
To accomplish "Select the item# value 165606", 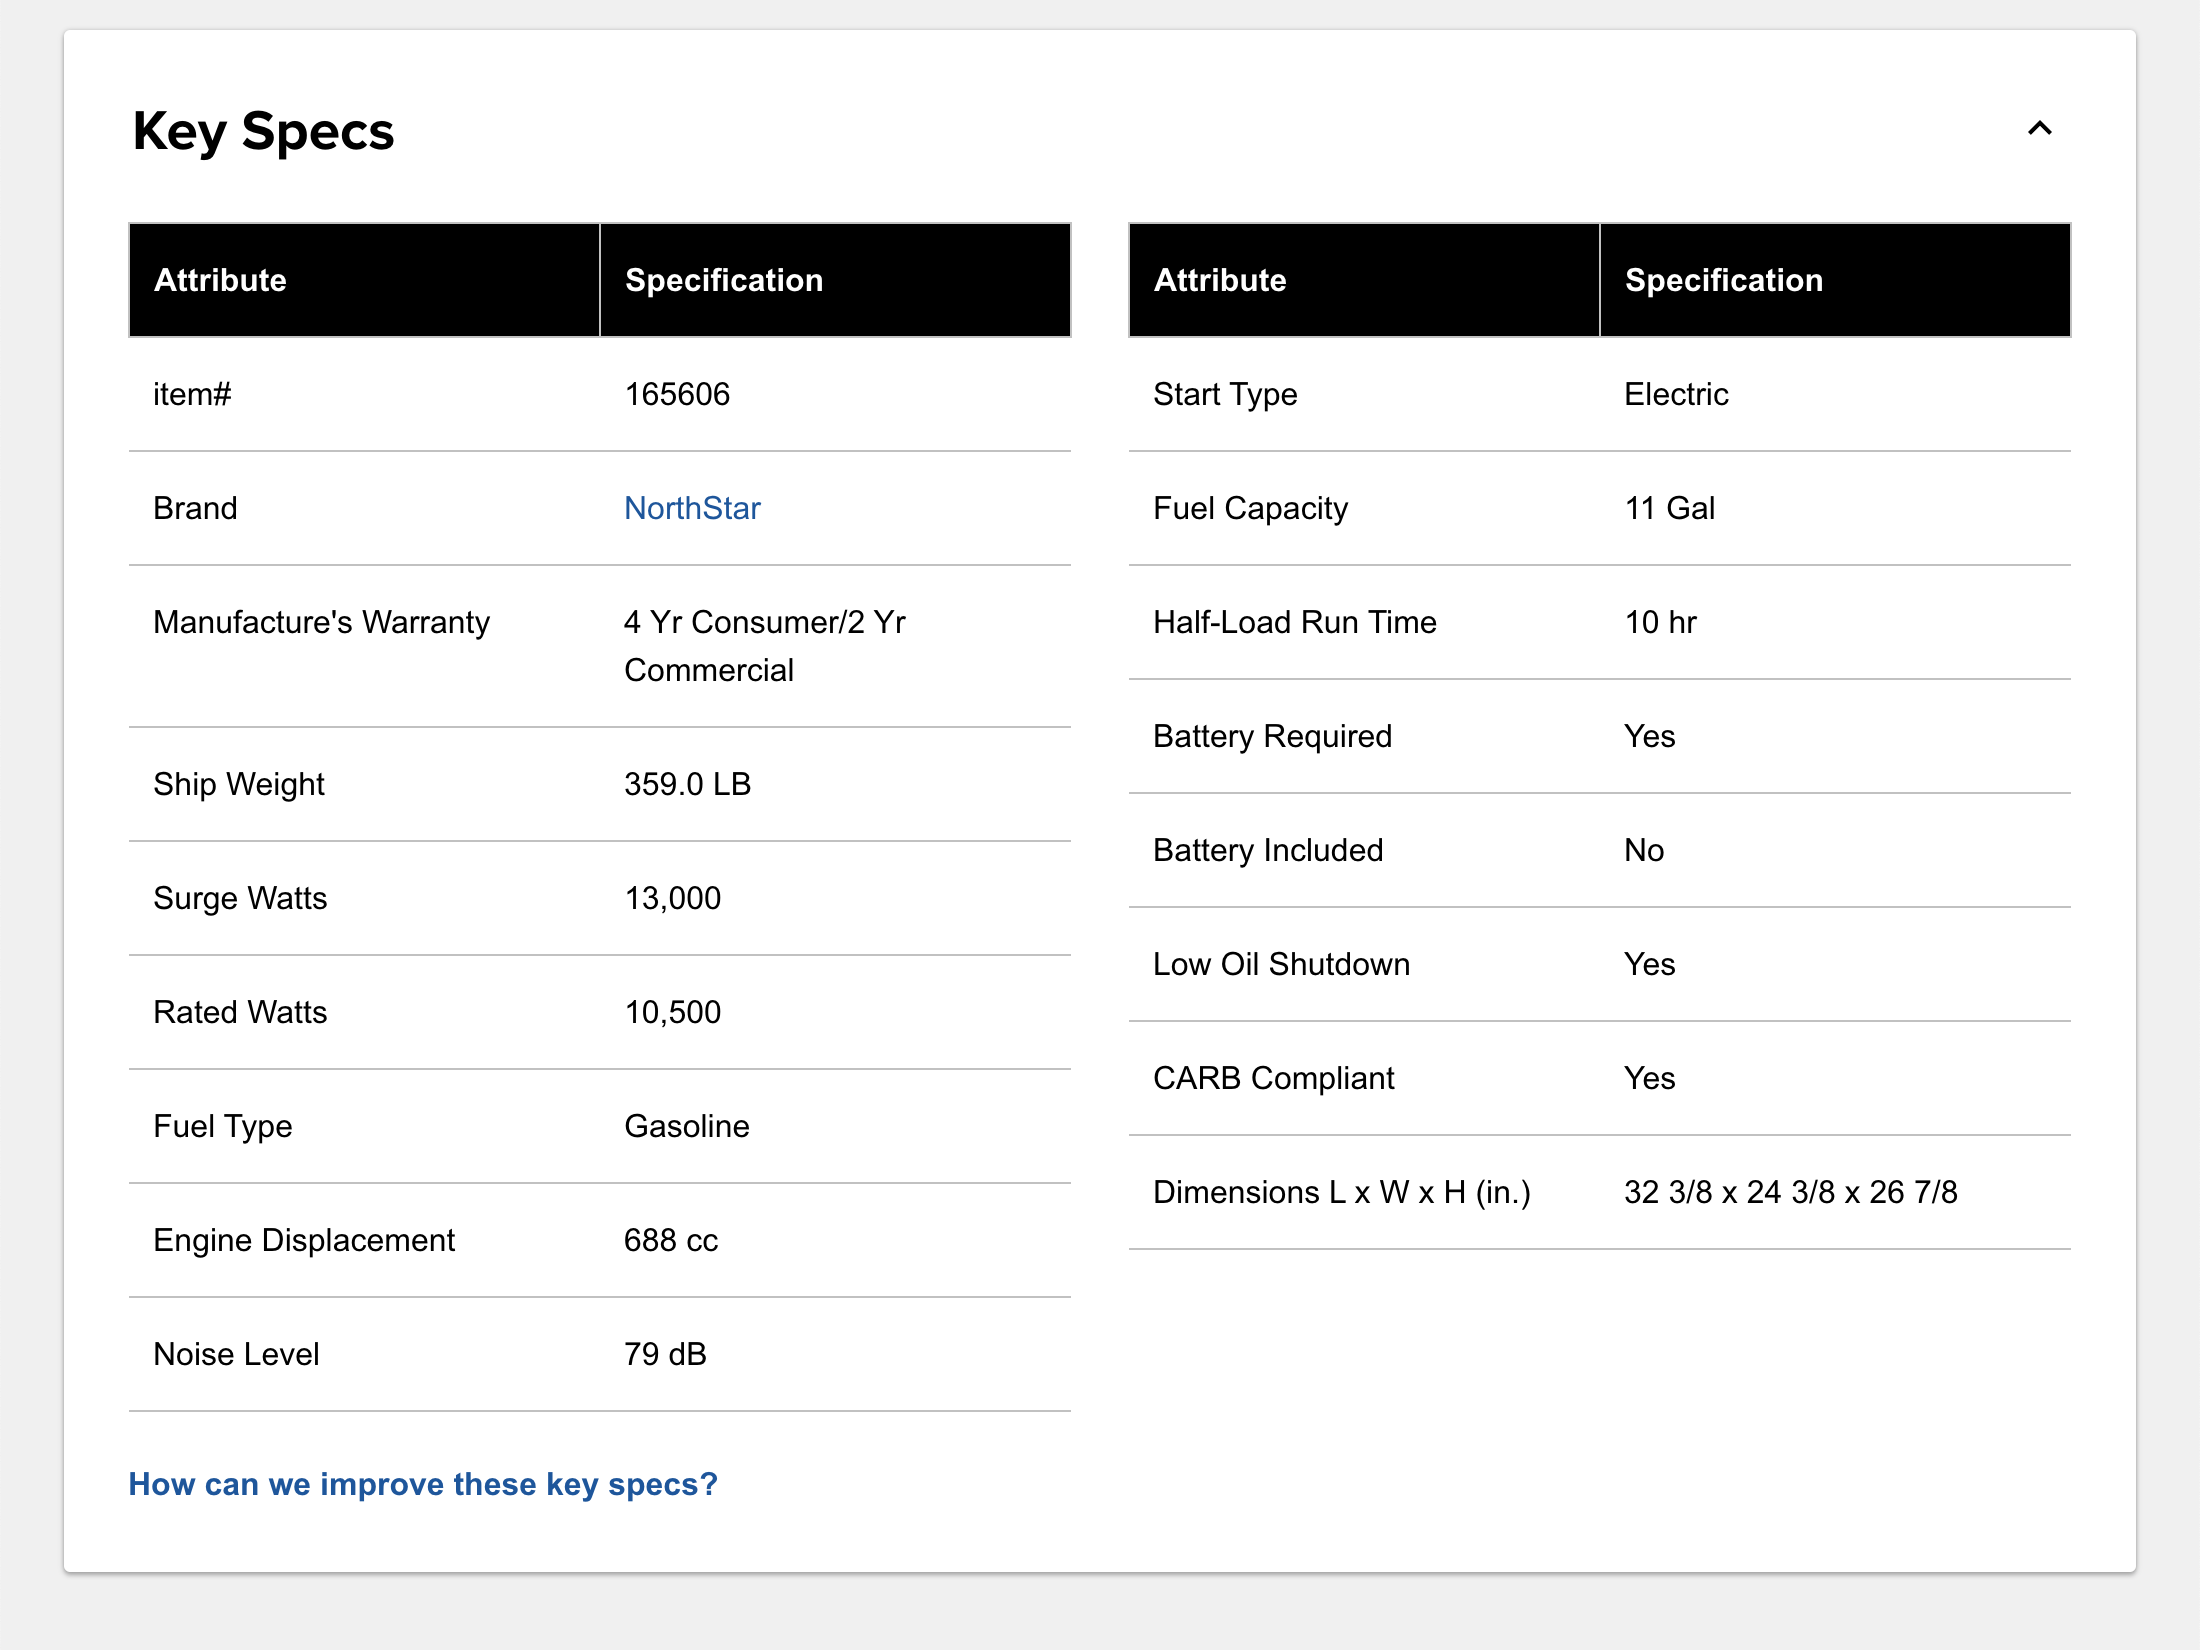I will click(x=677, y=394).
